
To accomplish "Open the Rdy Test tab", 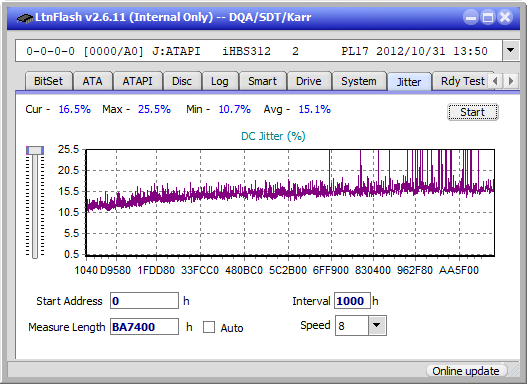I will pyautogui.click(x=462, y=81).
